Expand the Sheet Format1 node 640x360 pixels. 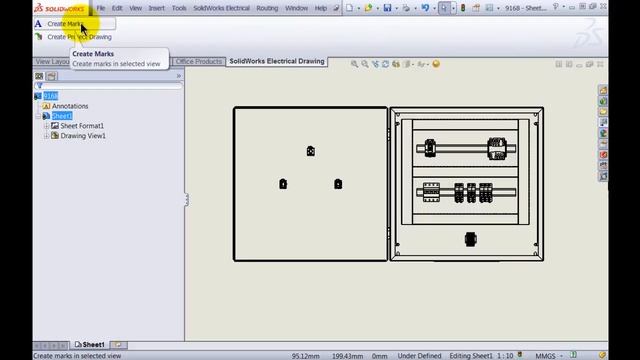coord(47,126)
